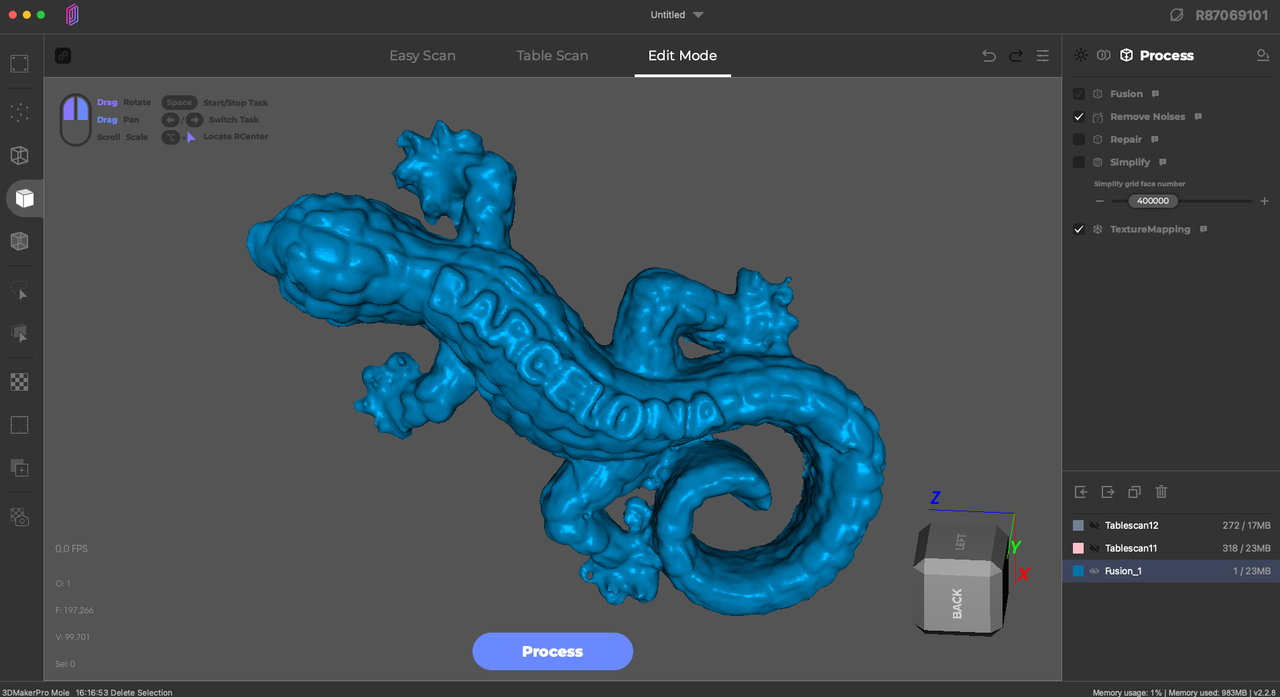Click the blue Process button

552,651
